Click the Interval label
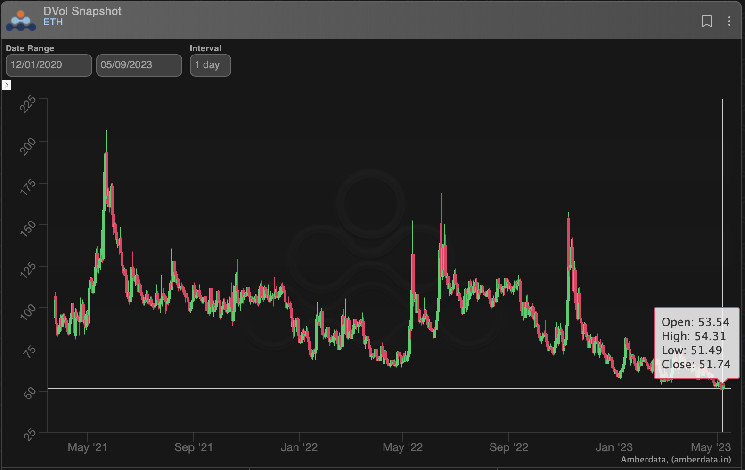The height and width of the screenshot is (470, 745). [205, 48]
